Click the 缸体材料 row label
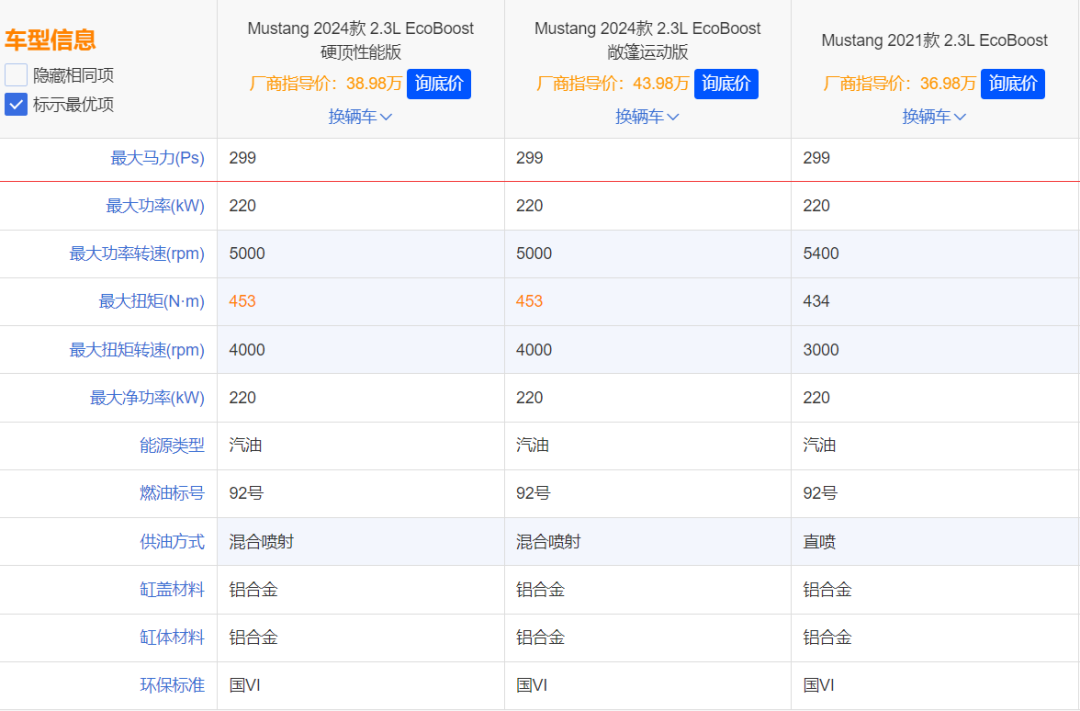The height and width of the screenshot is (711, 1080). click(172, 637)
